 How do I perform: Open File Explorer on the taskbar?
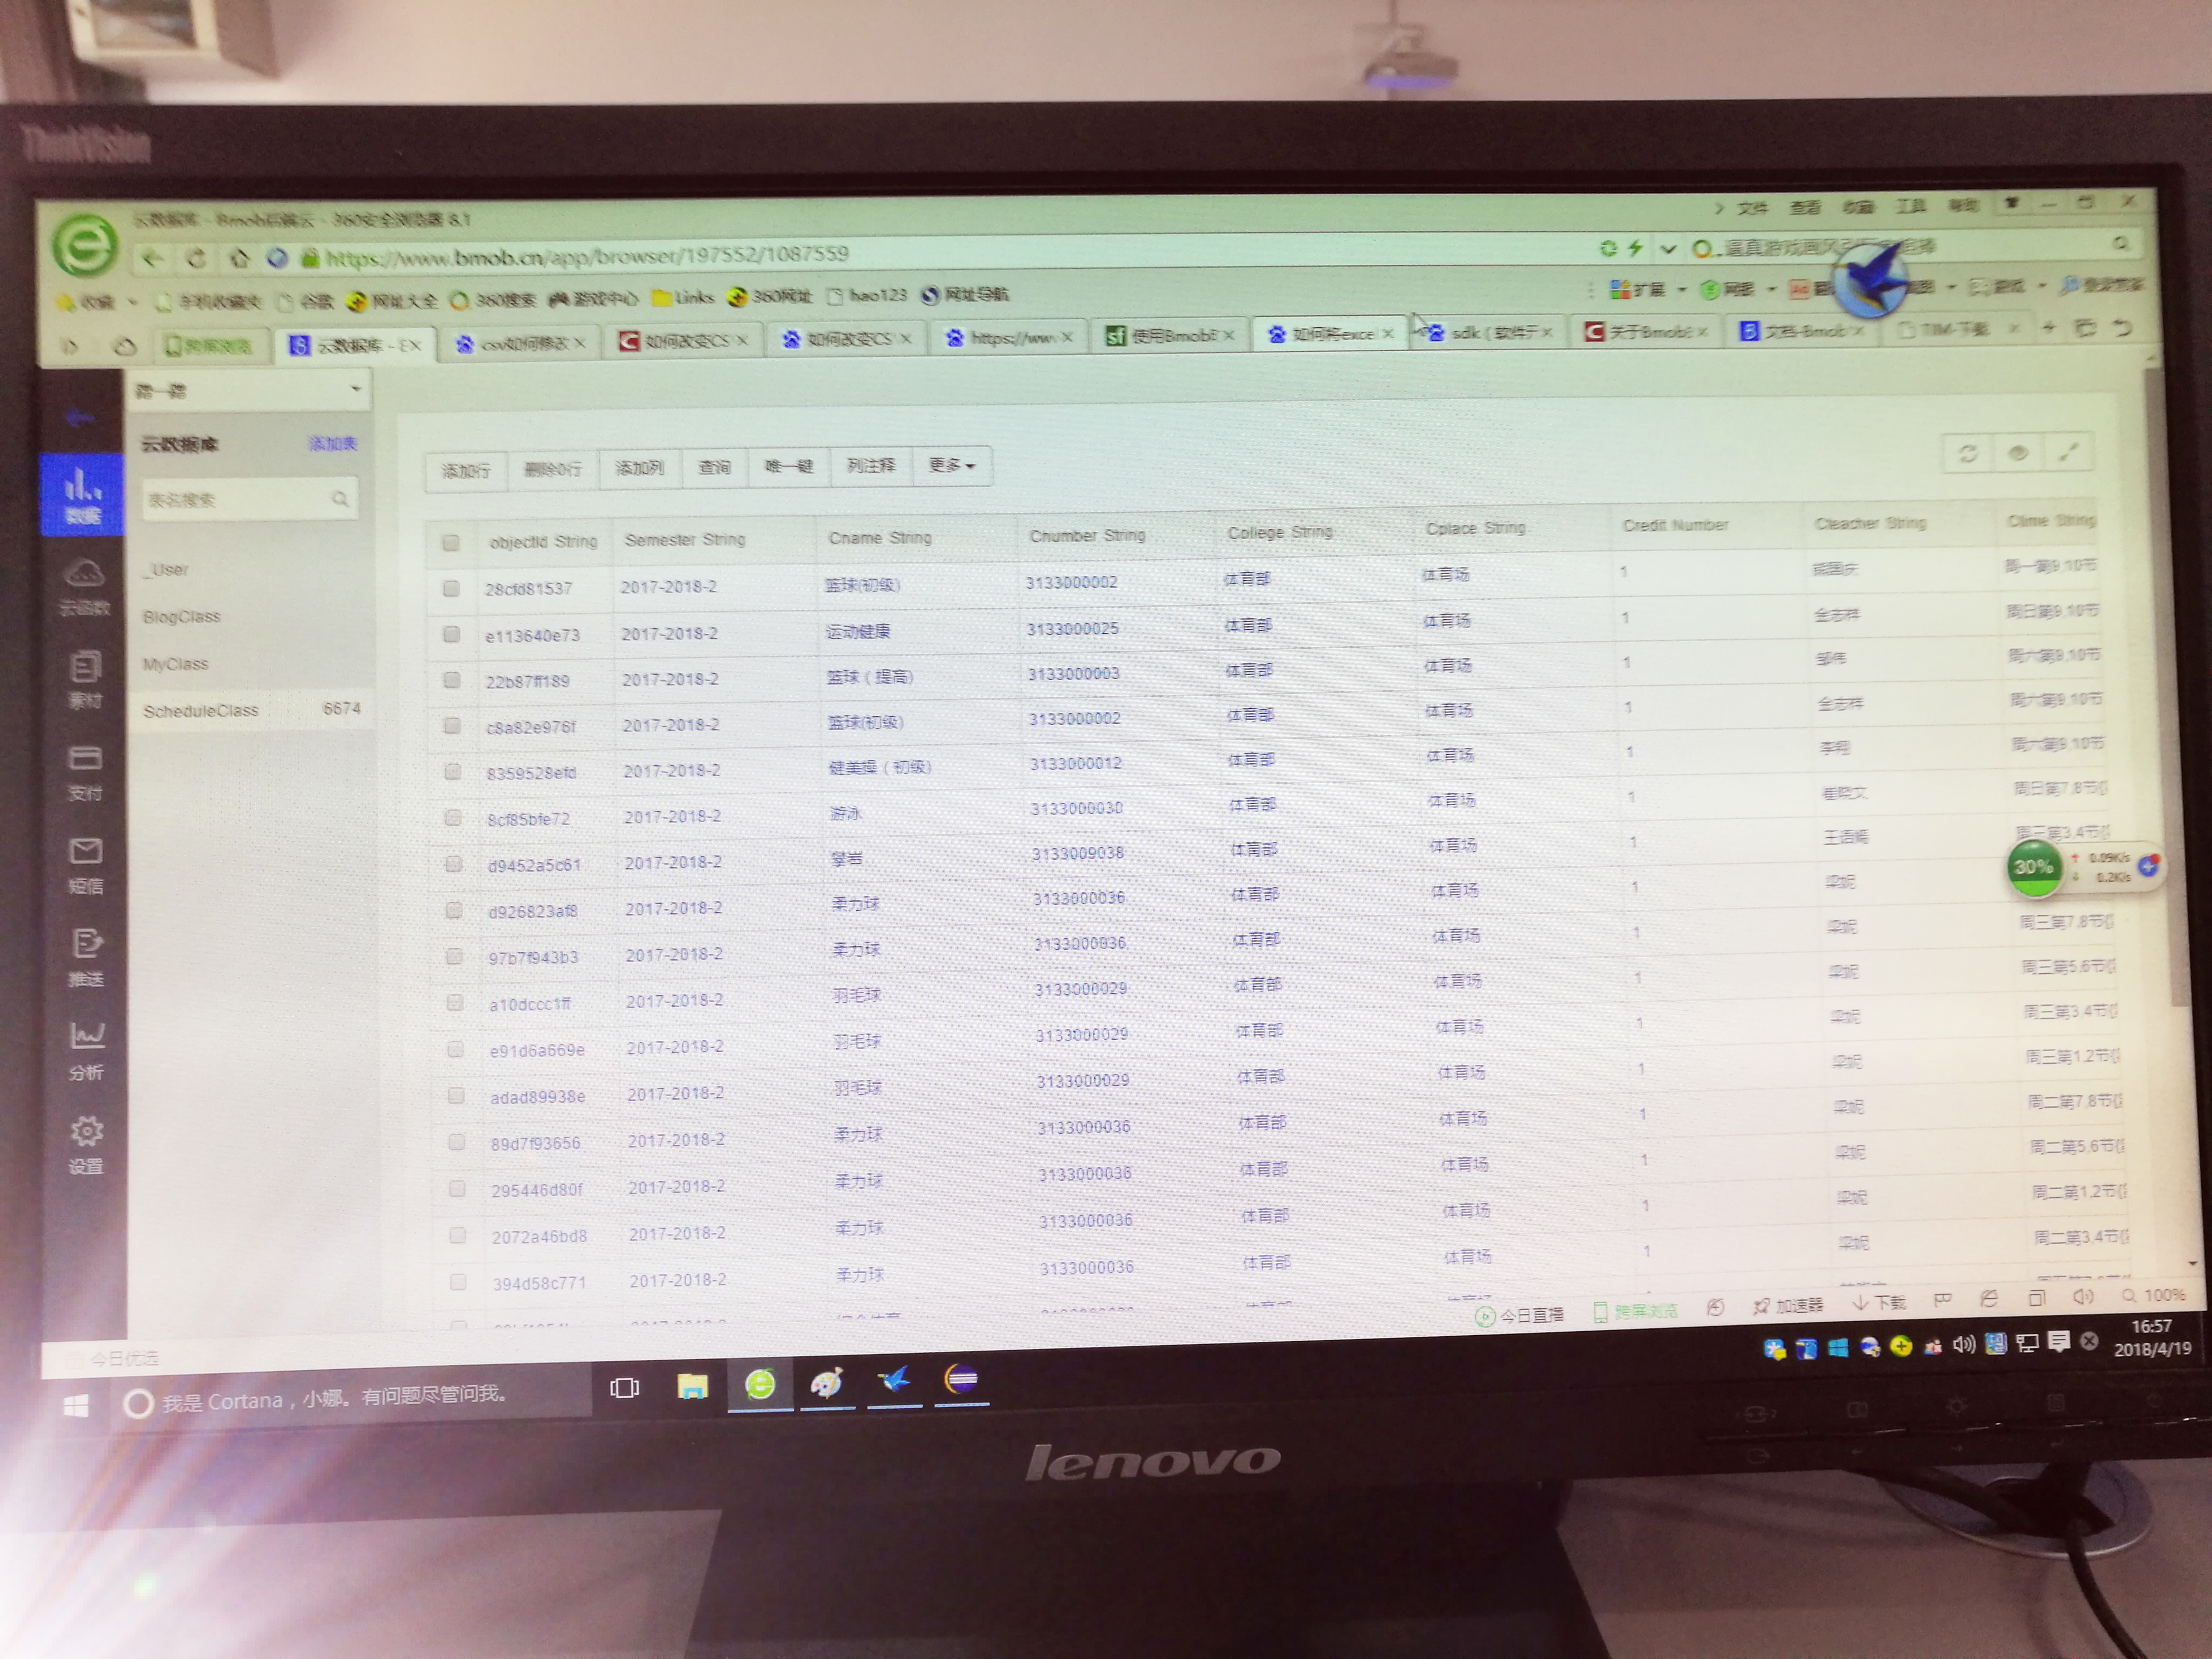click(692, 1386)
